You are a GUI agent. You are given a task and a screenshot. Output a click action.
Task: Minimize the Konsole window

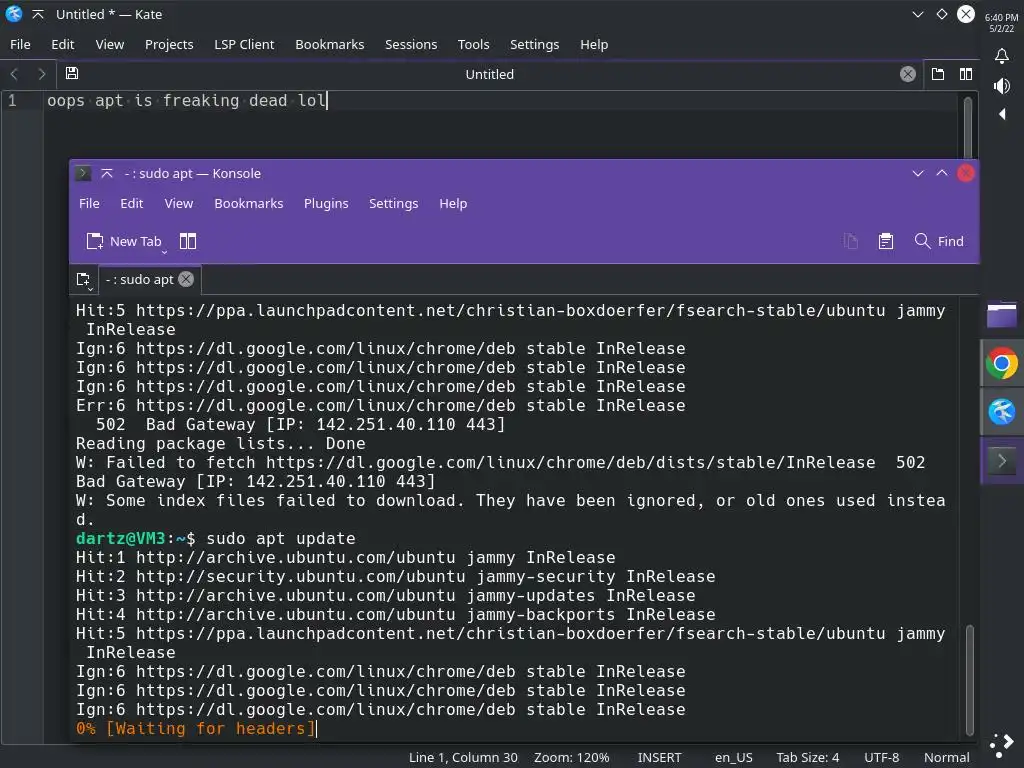(918, 173)
